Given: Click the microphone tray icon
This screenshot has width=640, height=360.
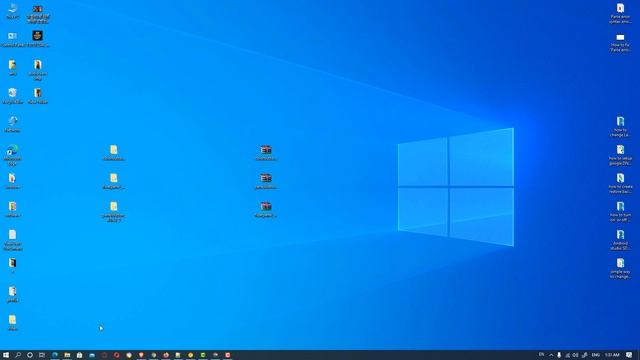Looking at the screenshot, I should [559, 355].
